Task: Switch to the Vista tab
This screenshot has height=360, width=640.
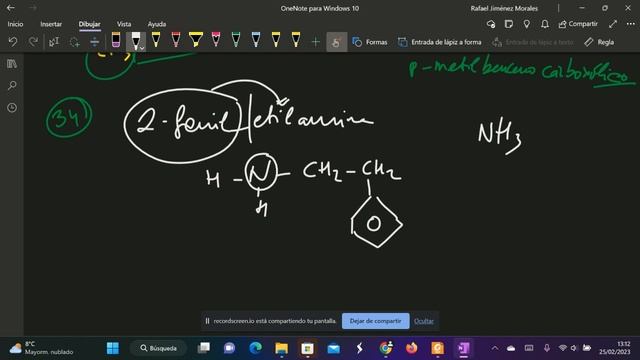Action: point(124,24)
